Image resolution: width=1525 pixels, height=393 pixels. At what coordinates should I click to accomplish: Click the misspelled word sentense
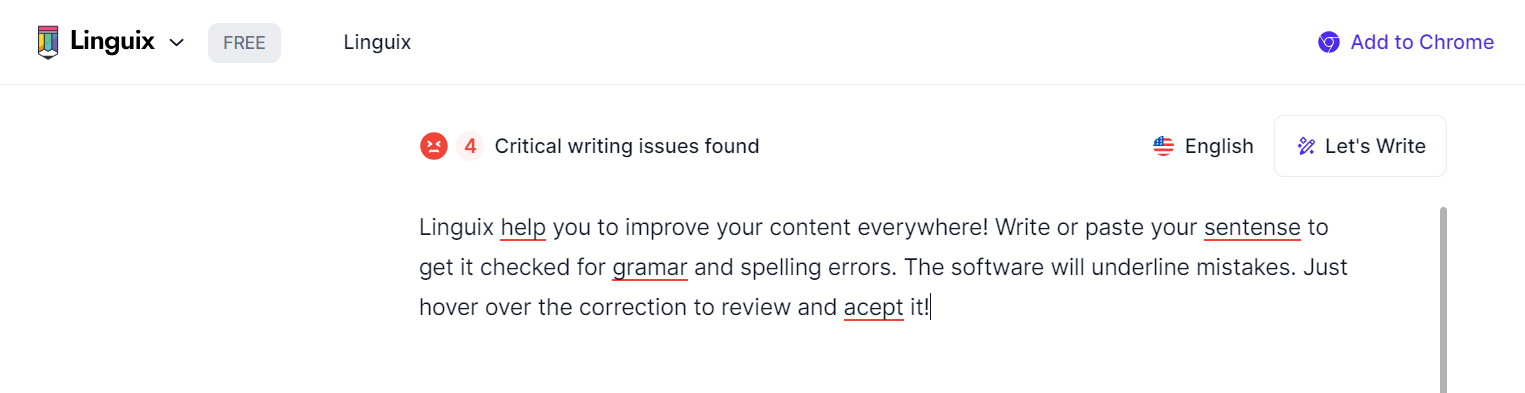tap(1252, 228)
